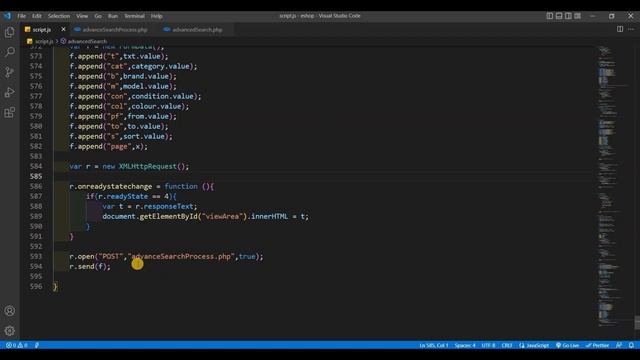This screenshot has height=360, width=640.
Task: Change indentation via Spaces: 4
Action: 465,345
